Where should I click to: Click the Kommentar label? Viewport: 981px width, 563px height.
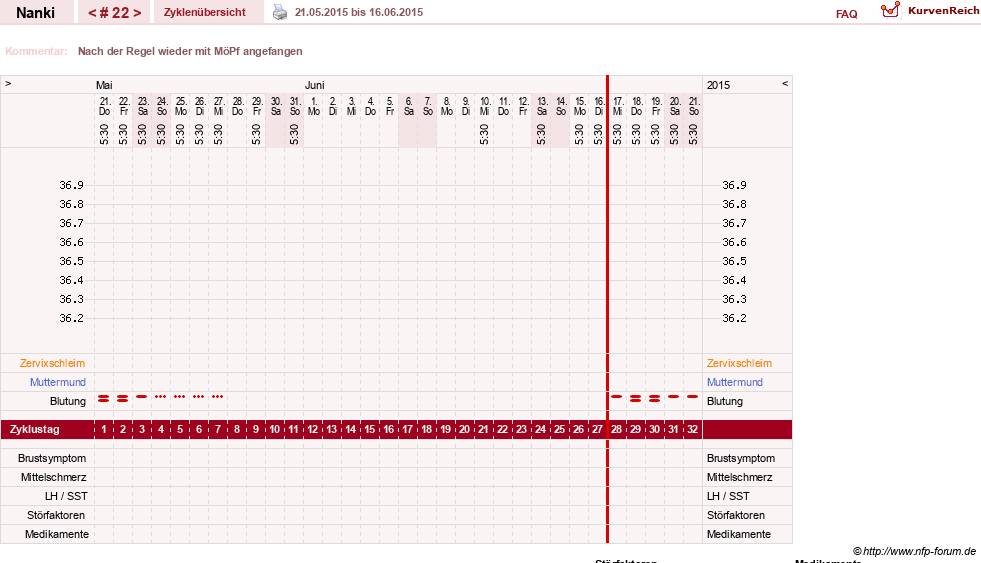[36, 51]
